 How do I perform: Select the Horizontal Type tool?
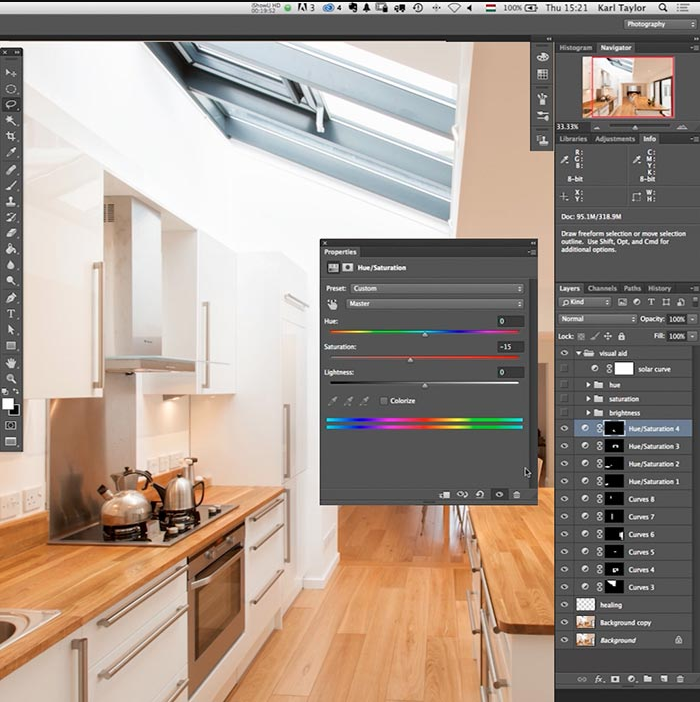11,314
